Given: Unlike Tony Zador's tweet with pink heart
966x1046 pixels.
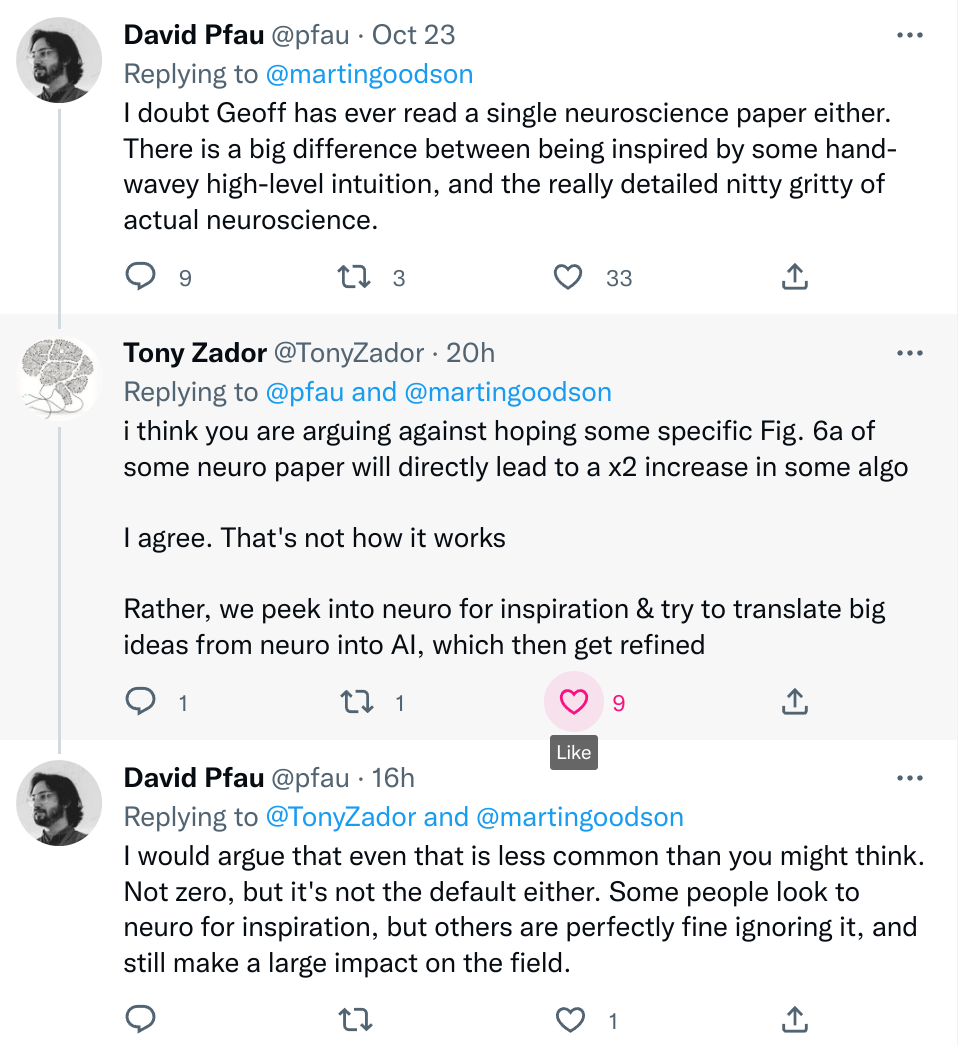Looking at the screenshot, I should point(574,702).
